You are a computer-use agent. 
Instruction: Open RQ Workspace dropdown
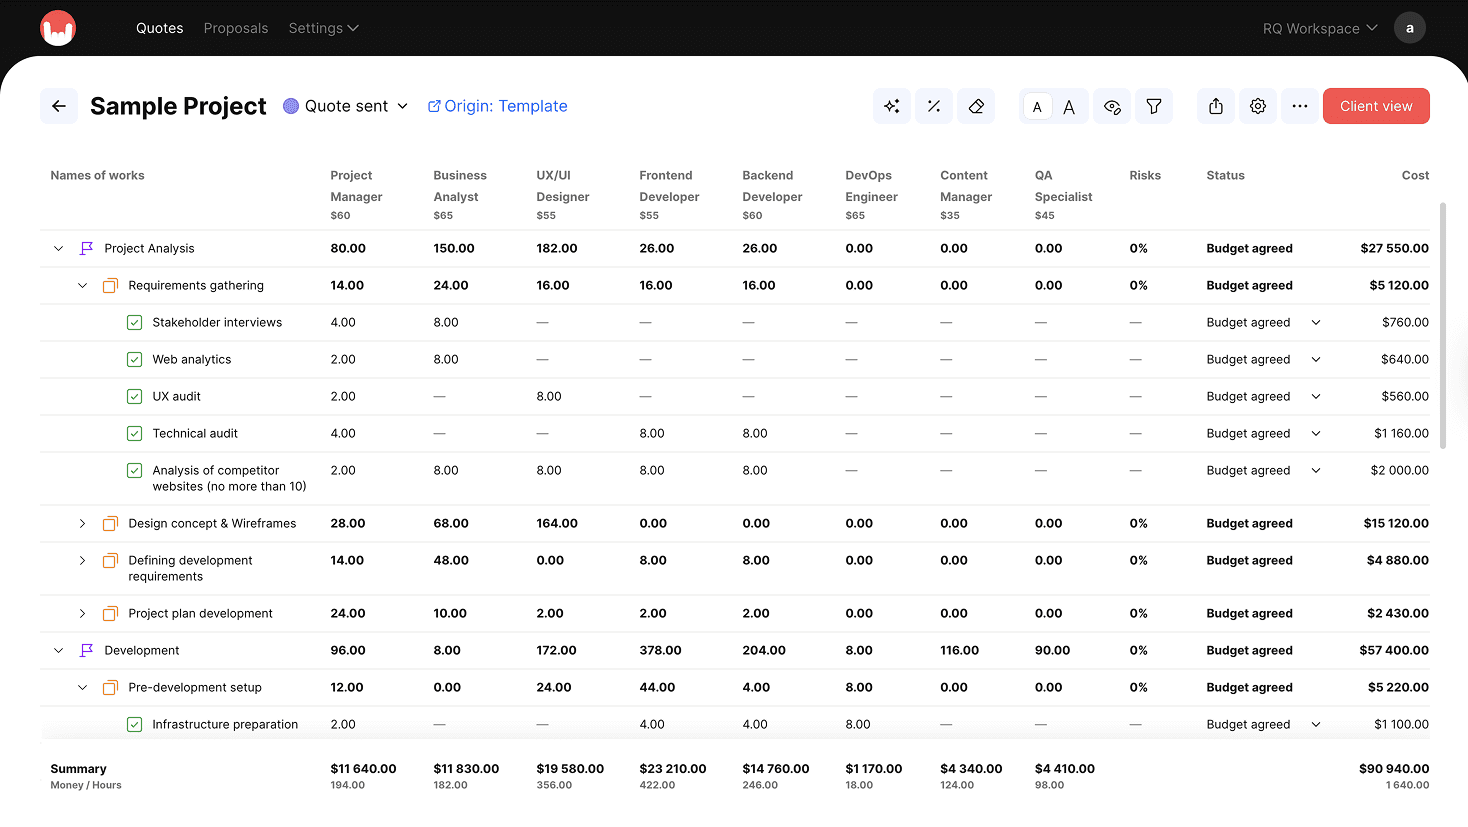(x=1320, y=28)
